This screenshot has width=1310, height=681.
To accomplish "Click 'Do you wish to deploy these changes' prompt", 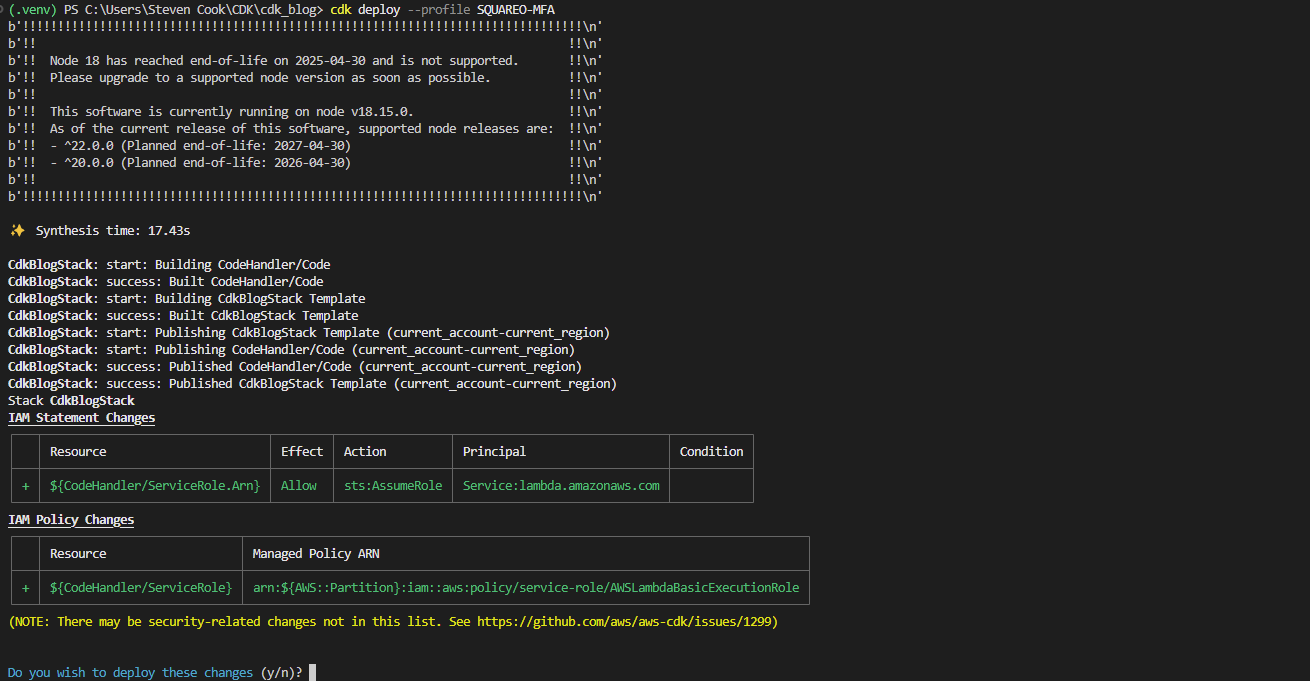I will pos(130,673).
